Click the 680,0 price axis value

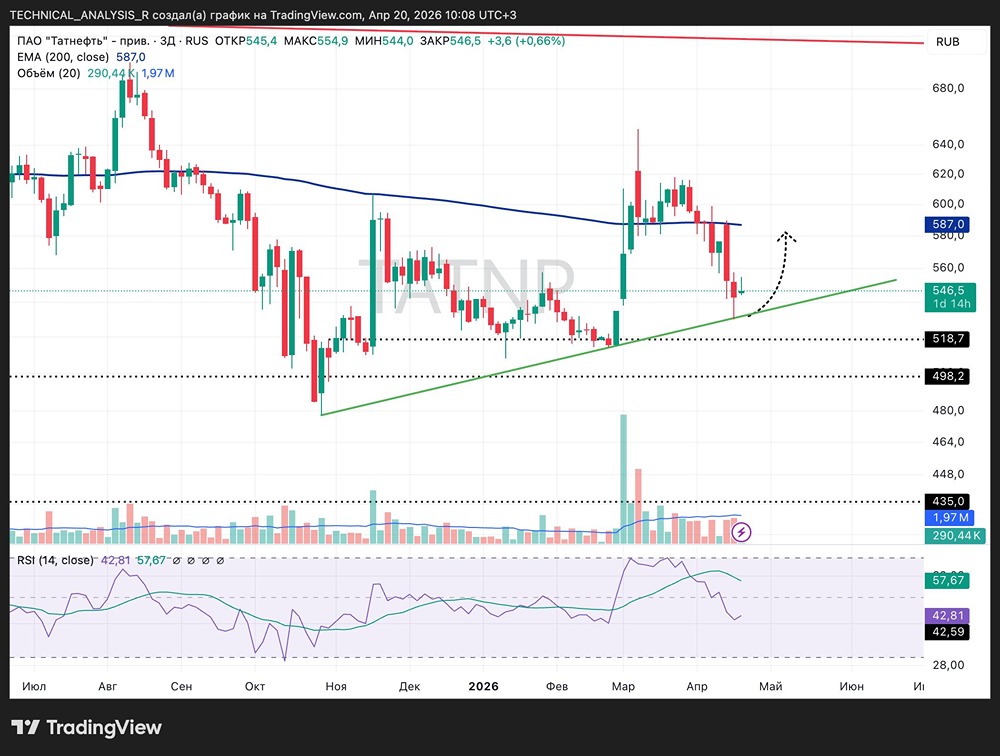[948, 88]
